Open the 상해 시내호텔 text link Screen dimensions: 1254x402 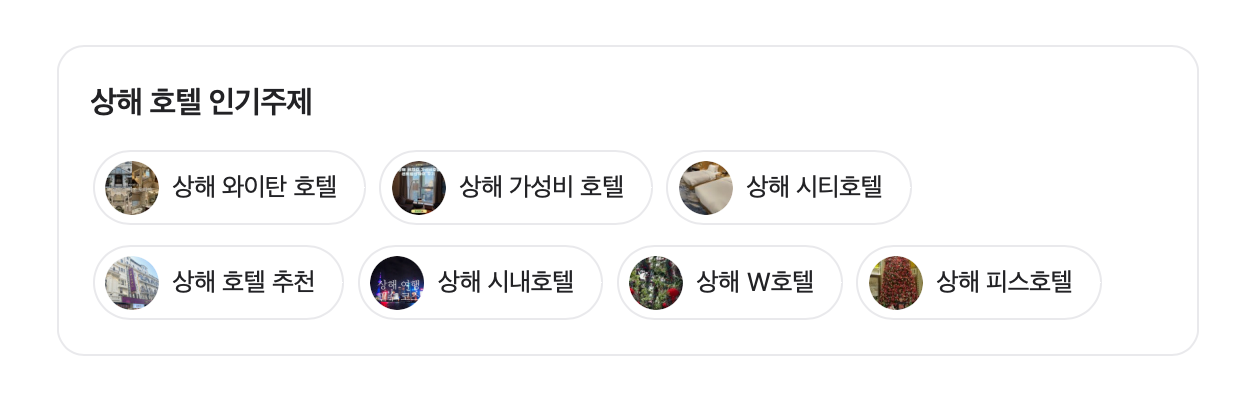[x=506, y=282]
